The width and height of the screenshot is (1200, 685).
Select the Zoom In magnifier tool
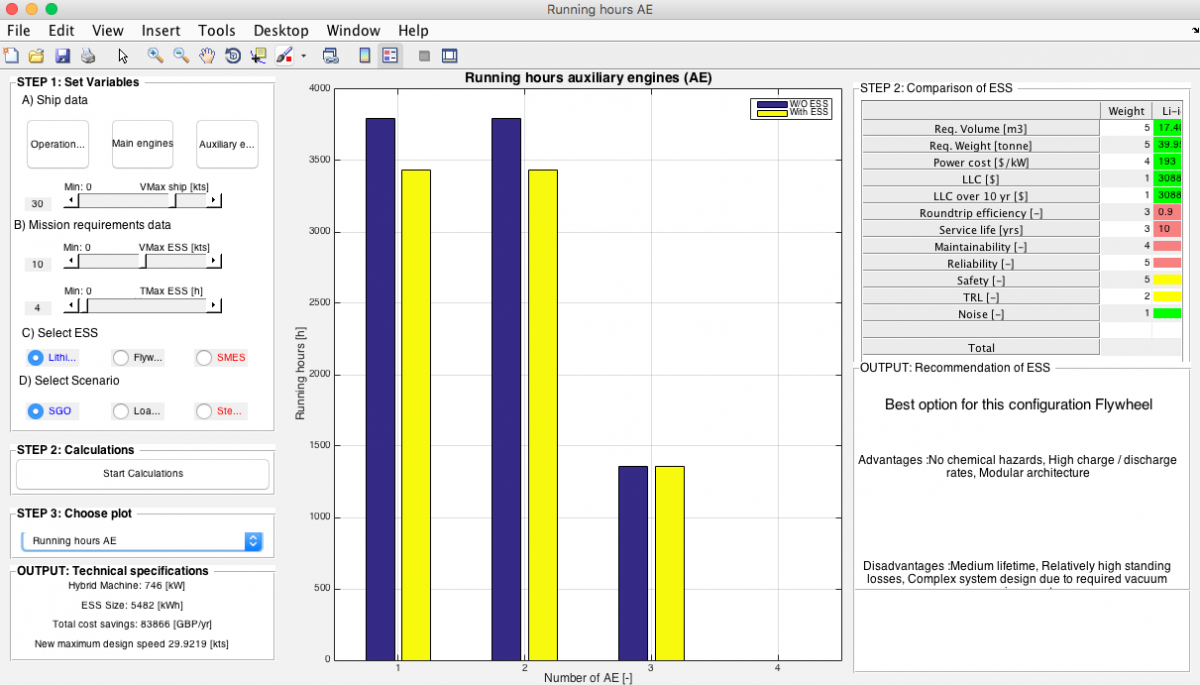[x=155, y=56]
